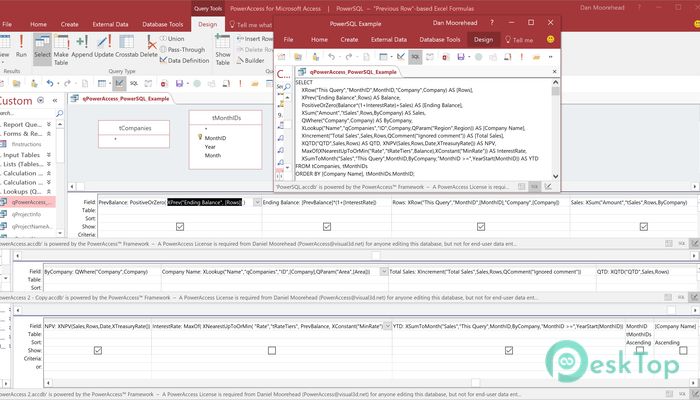Close the qPowerAccess_PowerSQL_Example tab in PowerSQL window
This screenshot has height=400, width=700.
pos(554,71)
